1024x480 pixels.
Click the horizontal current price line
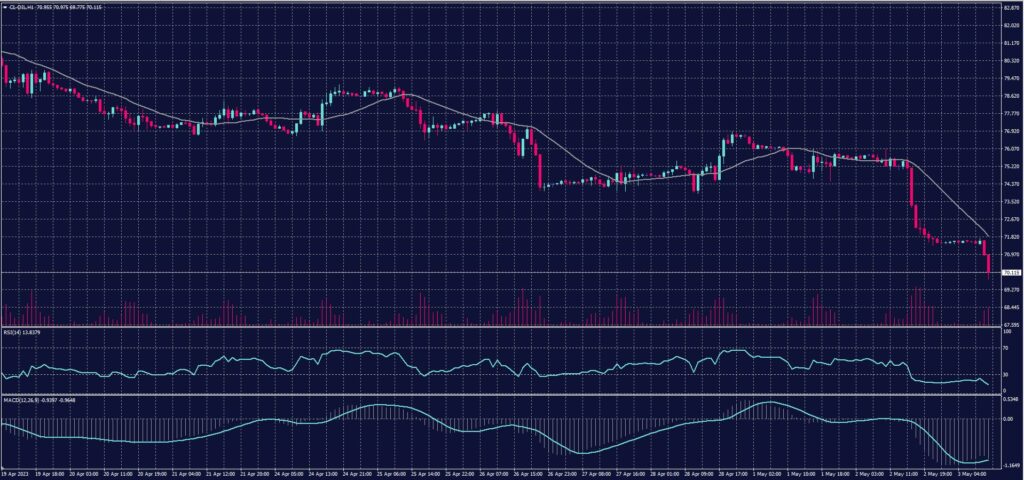coord(500,272)
